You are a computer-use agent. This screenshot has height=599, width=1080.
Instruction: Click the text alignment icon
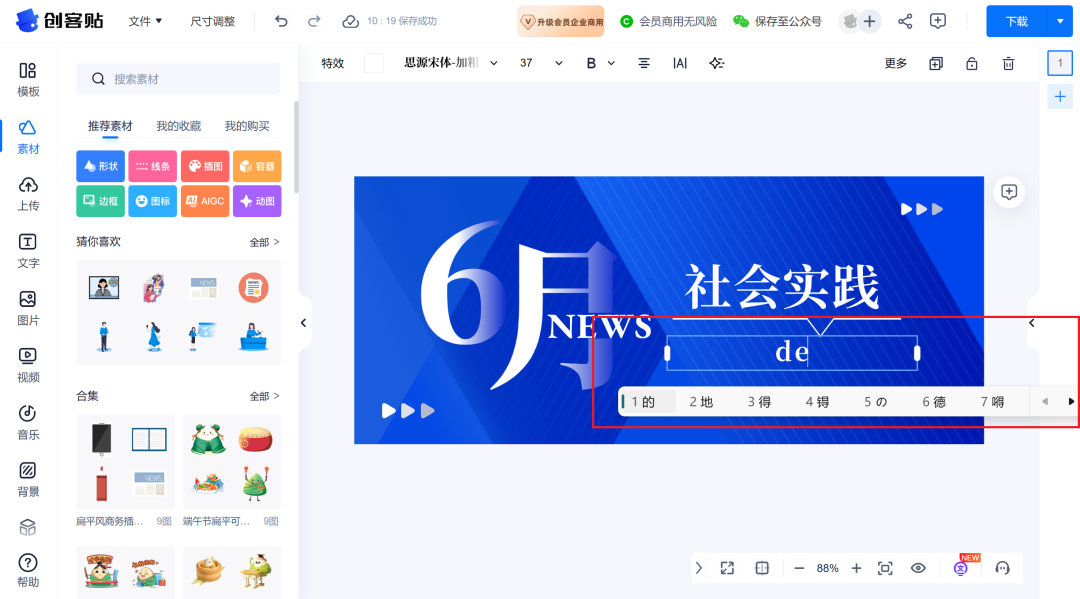point(644,63)
